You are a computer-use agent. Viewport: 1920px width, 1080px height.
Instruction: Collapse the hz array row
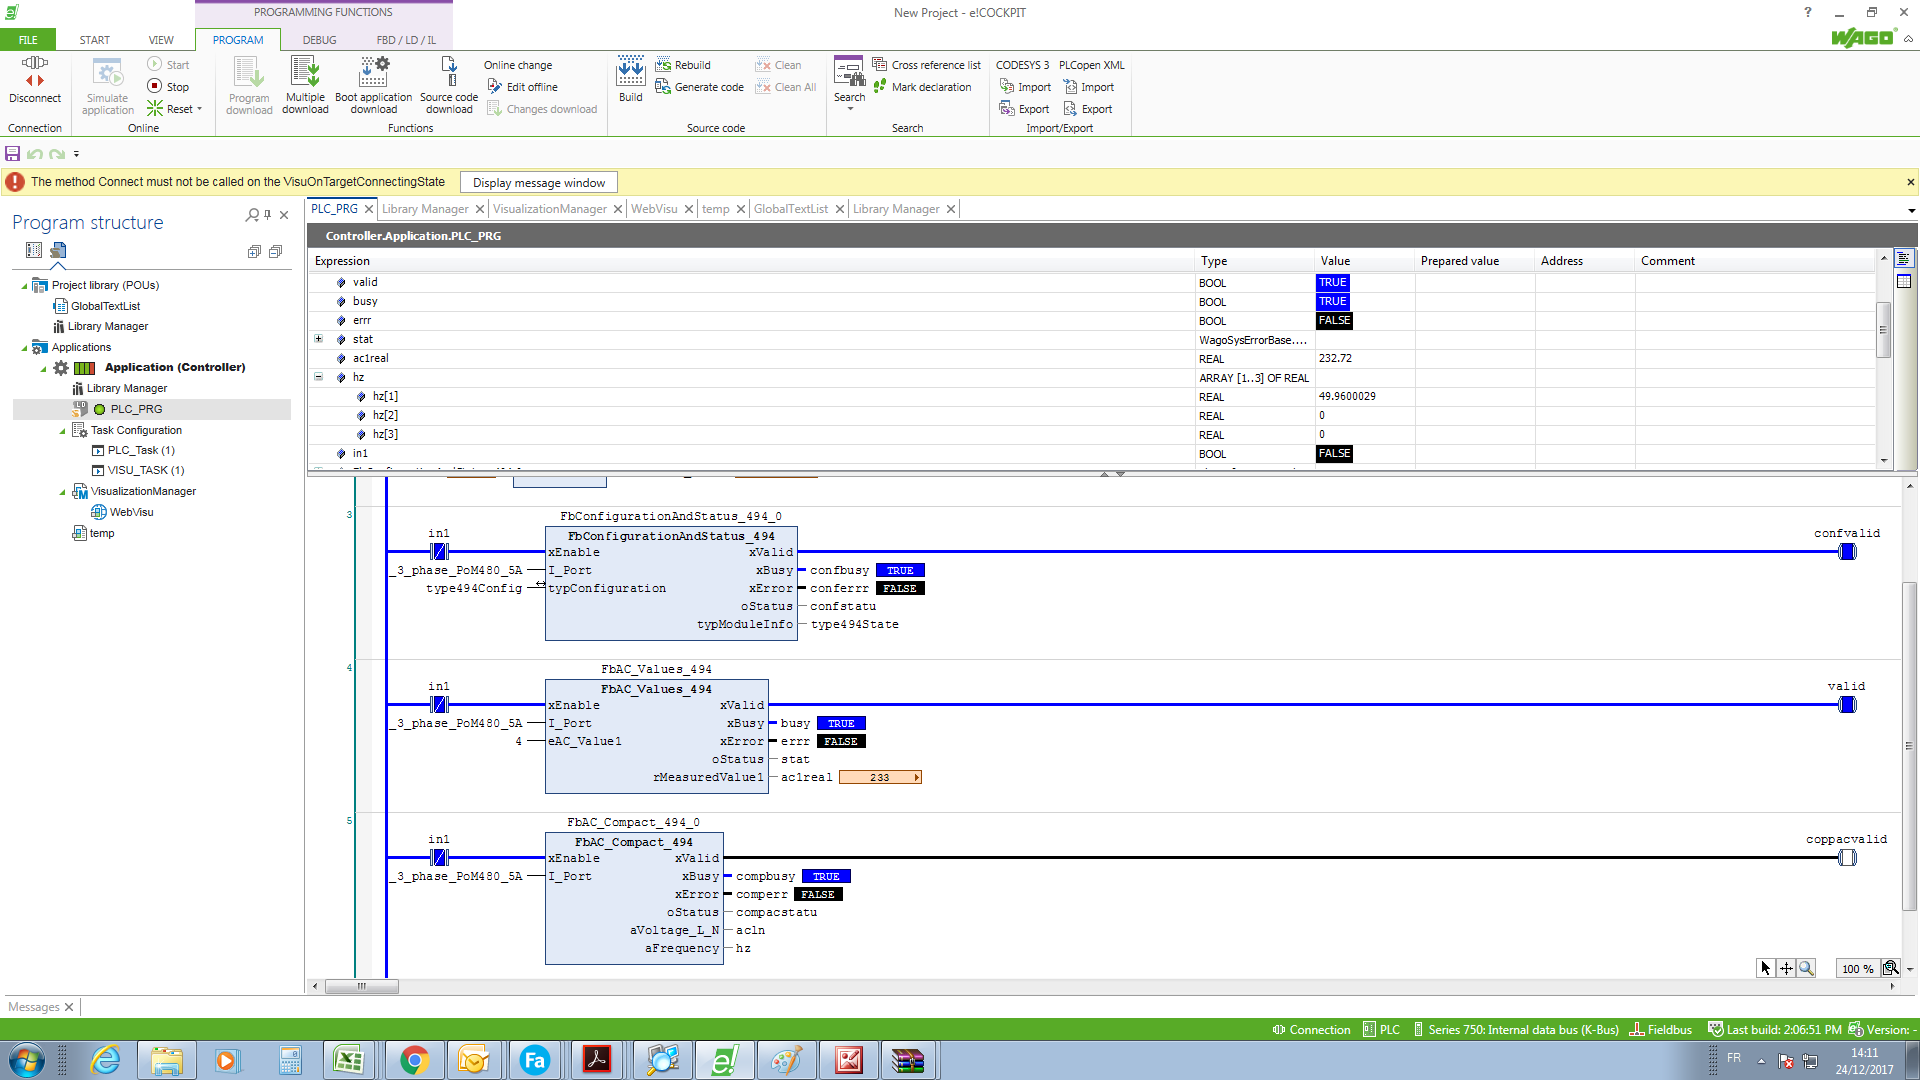point(319,377)
